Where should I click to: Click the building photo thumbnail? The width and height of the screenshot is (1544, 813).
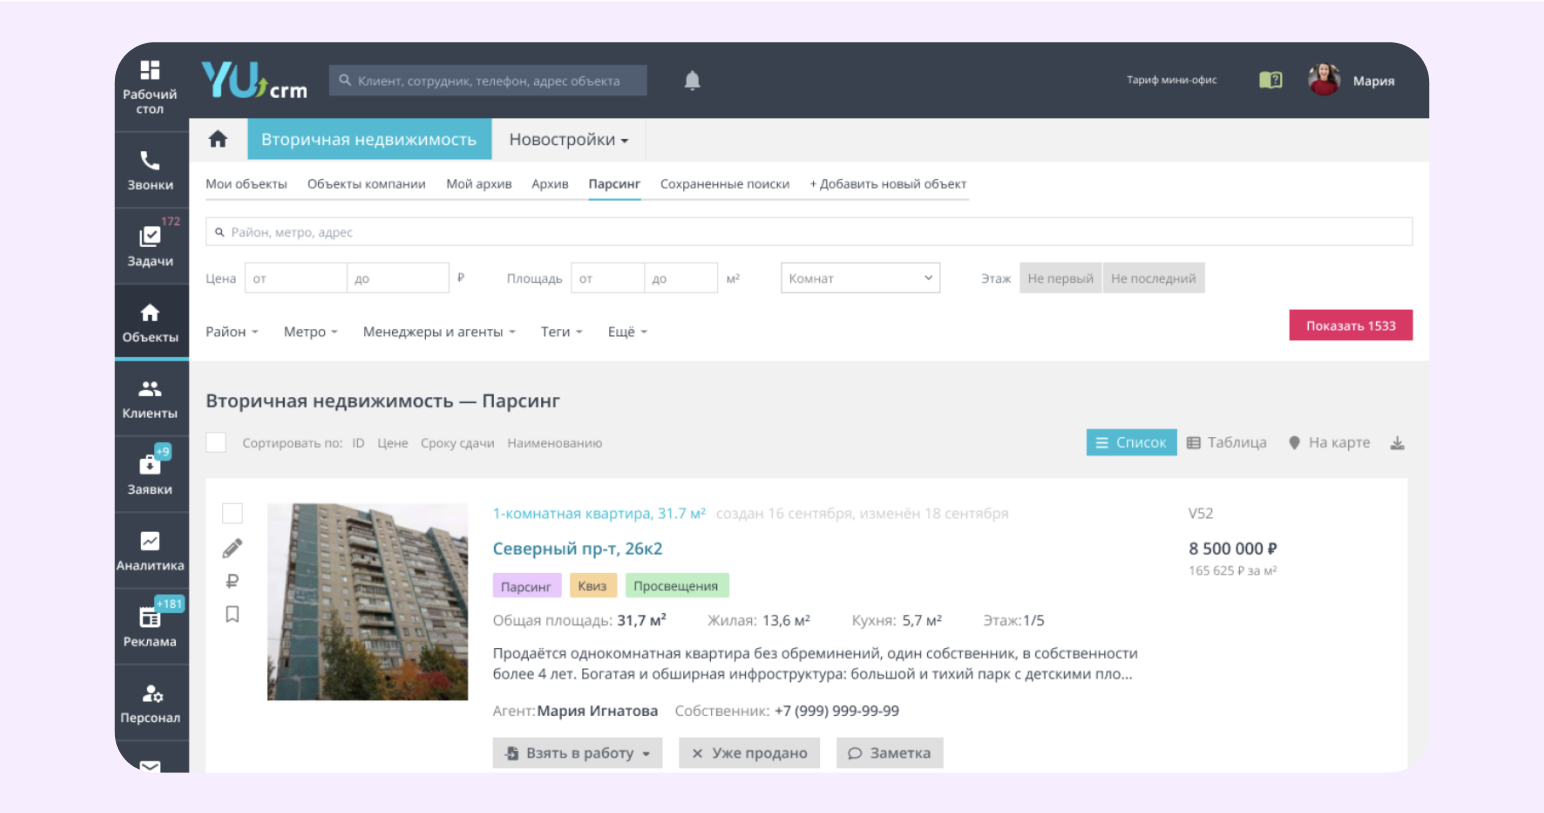(367, 601)
